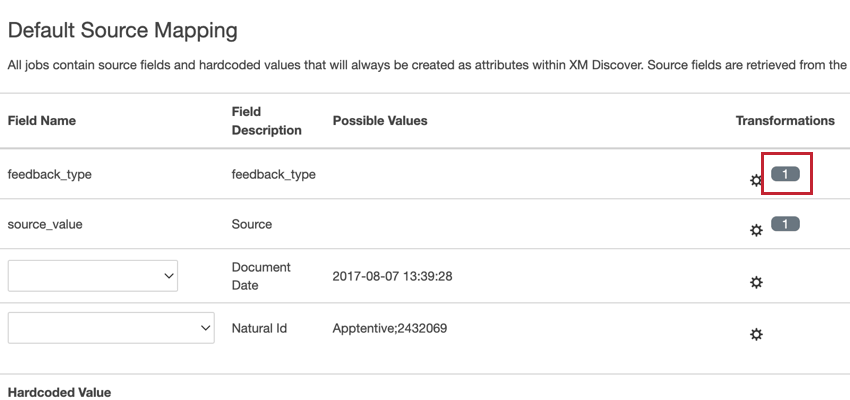The height and width of the screenshot is (400, 850).
Task: Click the Document Date description label
Action: click(261, 276)
